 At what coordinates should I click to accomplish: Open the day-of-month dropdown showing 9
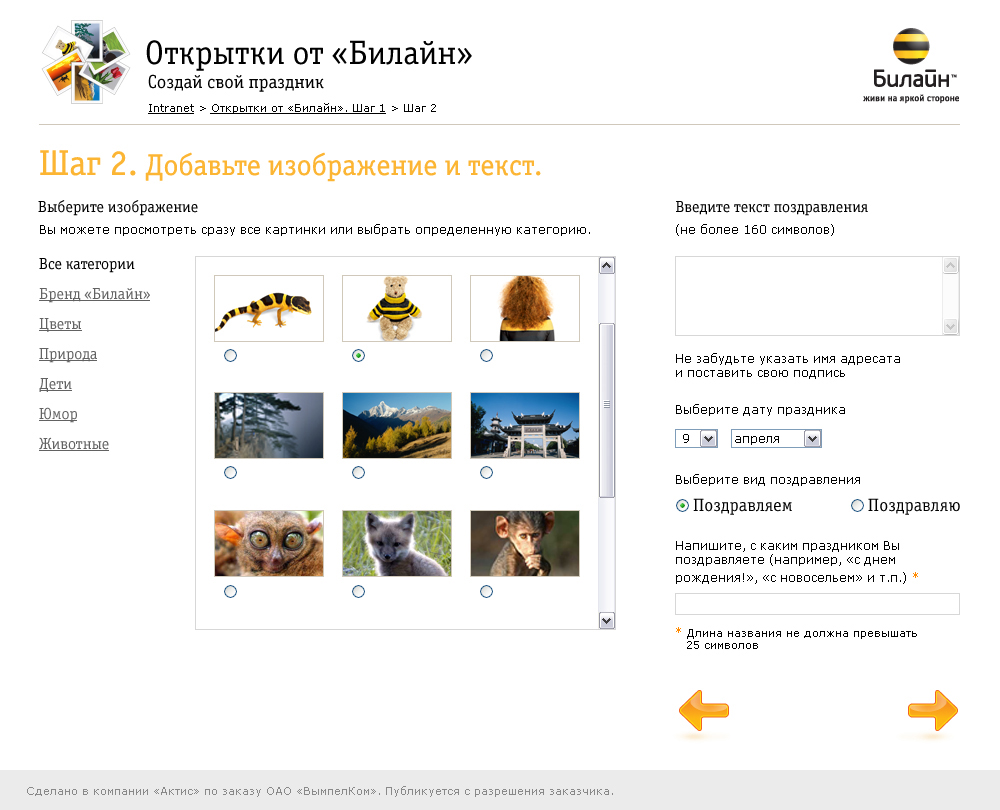[708, 439]
